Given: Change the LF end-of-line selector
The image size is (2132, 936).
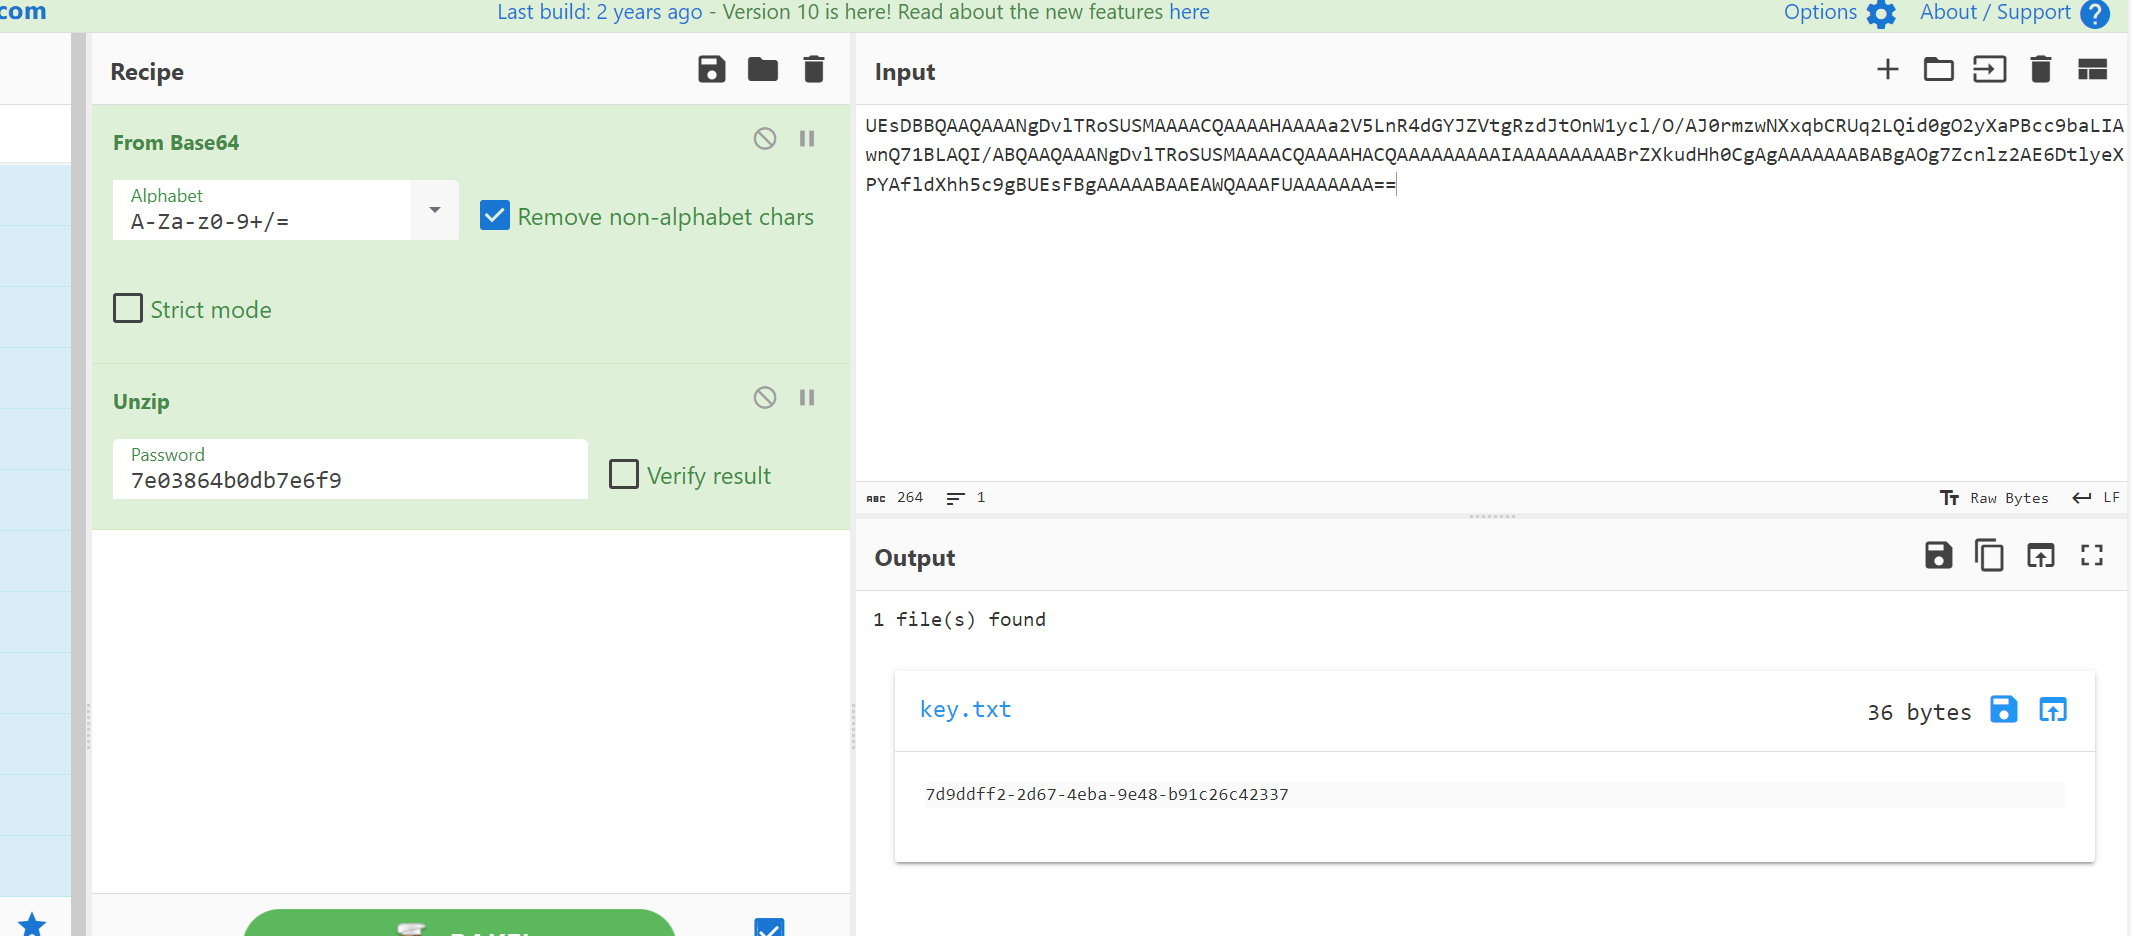Looking at the screenshot, I should 2096,498.
